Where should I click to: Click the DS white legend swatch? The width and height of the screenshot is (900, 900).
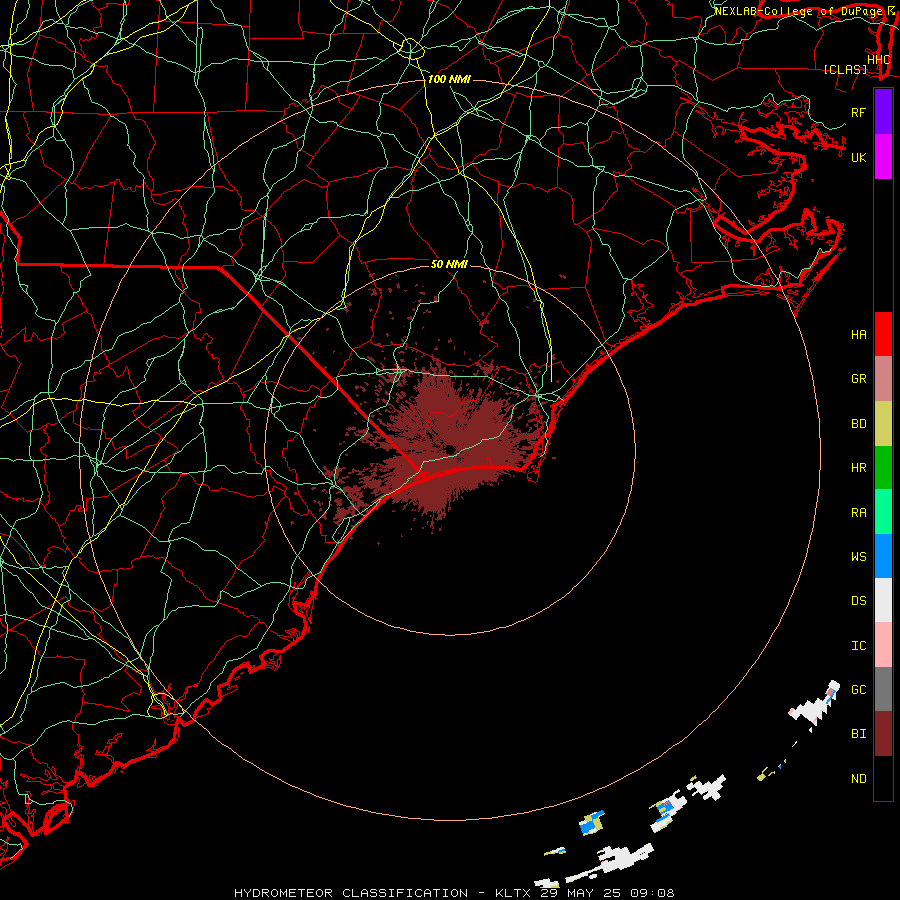click(x=883, y=600)
